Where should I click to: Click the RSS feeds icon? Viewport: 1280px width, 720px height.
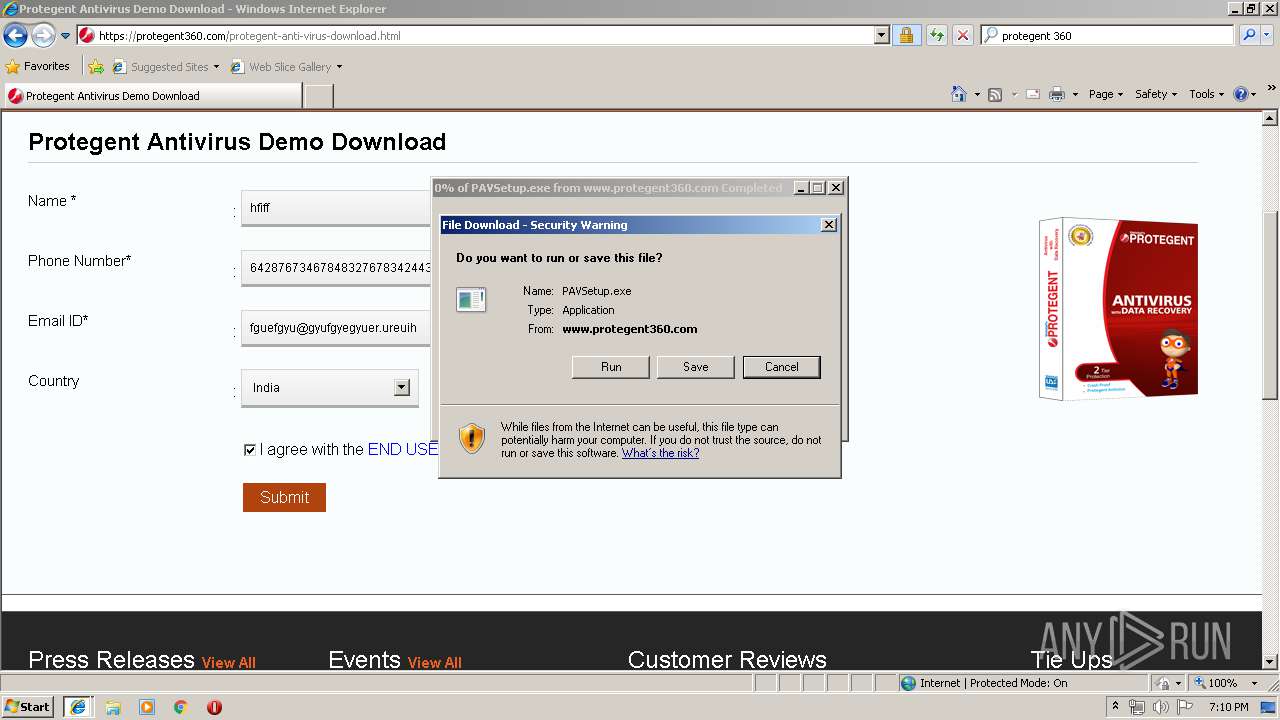[995, 94]
